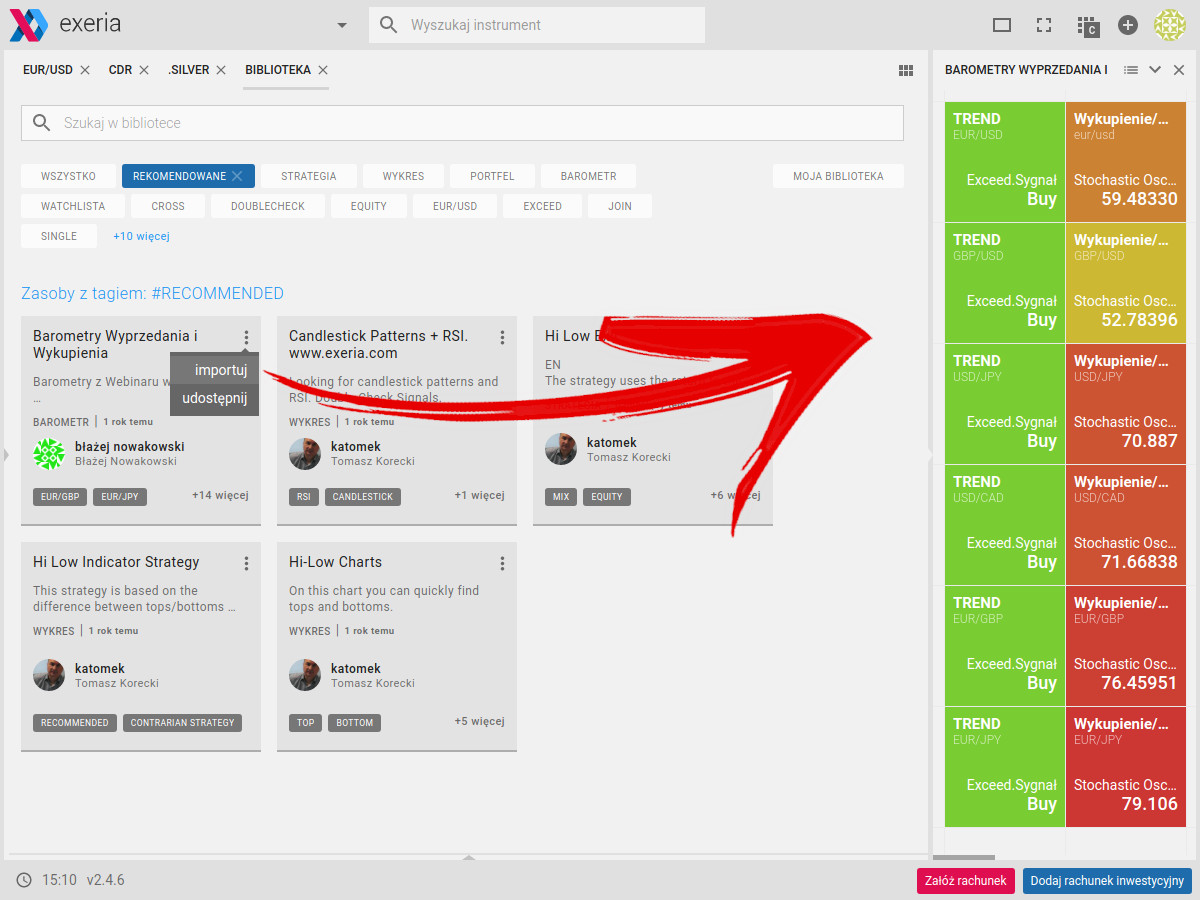Open three-dot menu on Barometry Wyprzedania card
This screenshot has width=1200, height=900.
246,338
